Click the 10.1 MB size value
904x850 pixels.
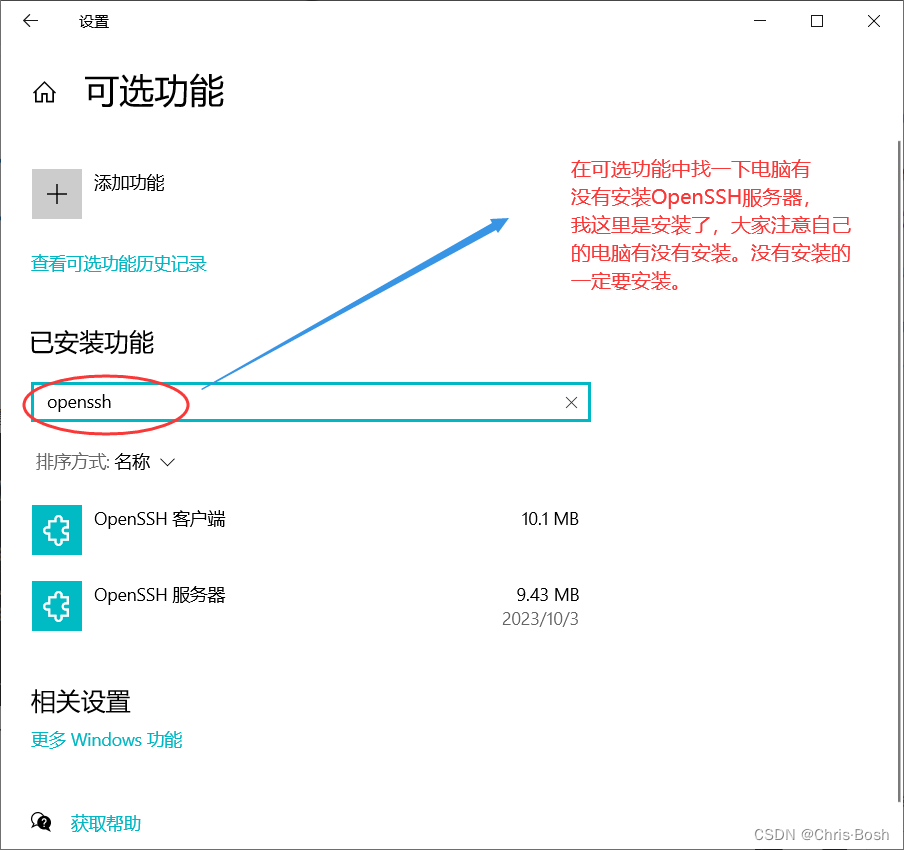(550, 519)
